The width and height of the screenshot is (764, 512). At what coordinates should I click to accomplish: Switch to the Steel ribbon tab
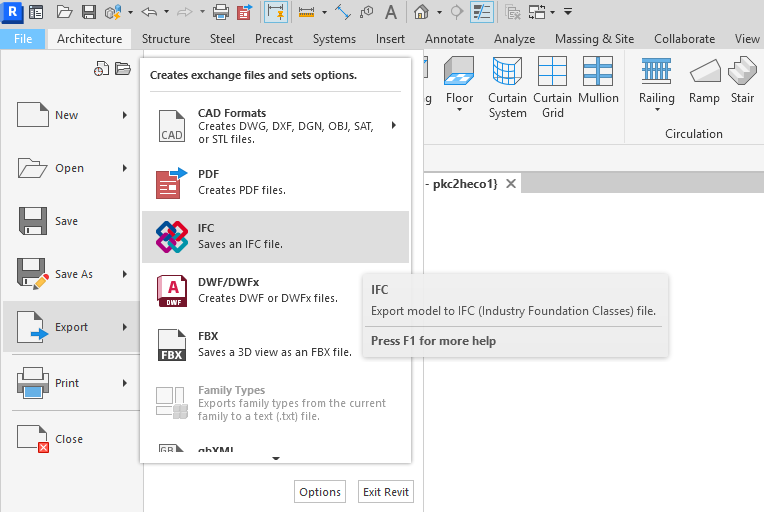[222, 38]
